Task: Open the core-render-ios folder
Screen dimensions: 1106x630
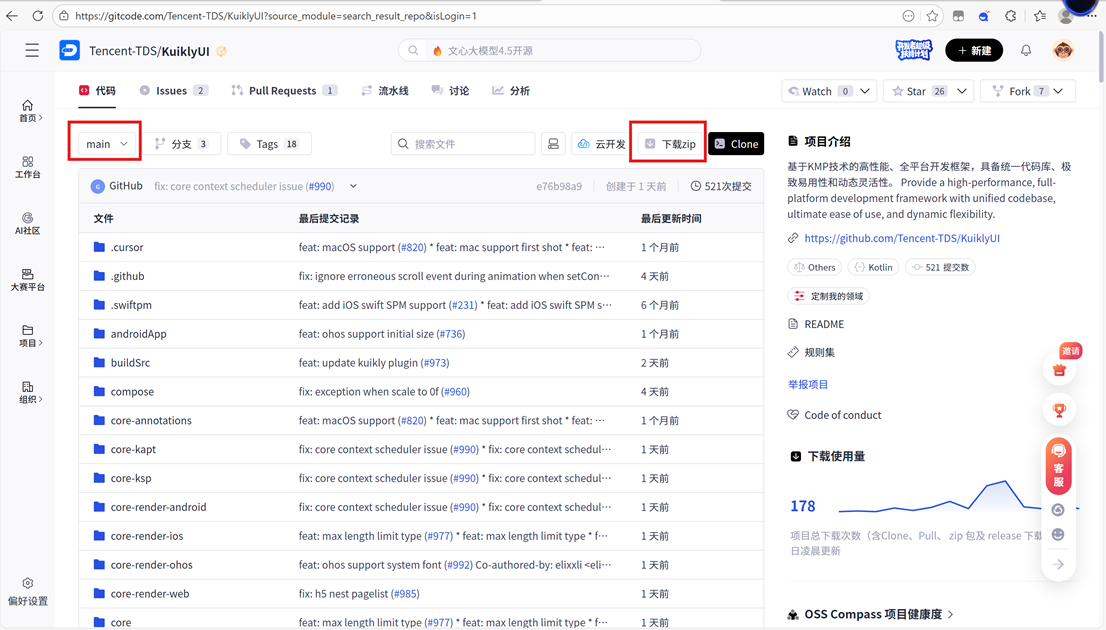Action: 147,536
